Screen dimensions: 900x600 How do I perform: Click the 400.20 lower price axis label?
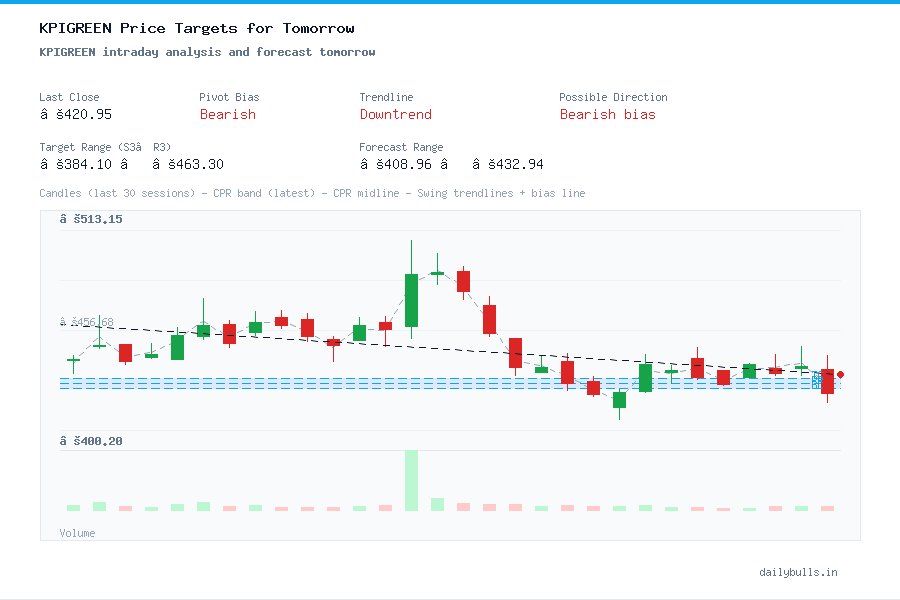[91, 441]
